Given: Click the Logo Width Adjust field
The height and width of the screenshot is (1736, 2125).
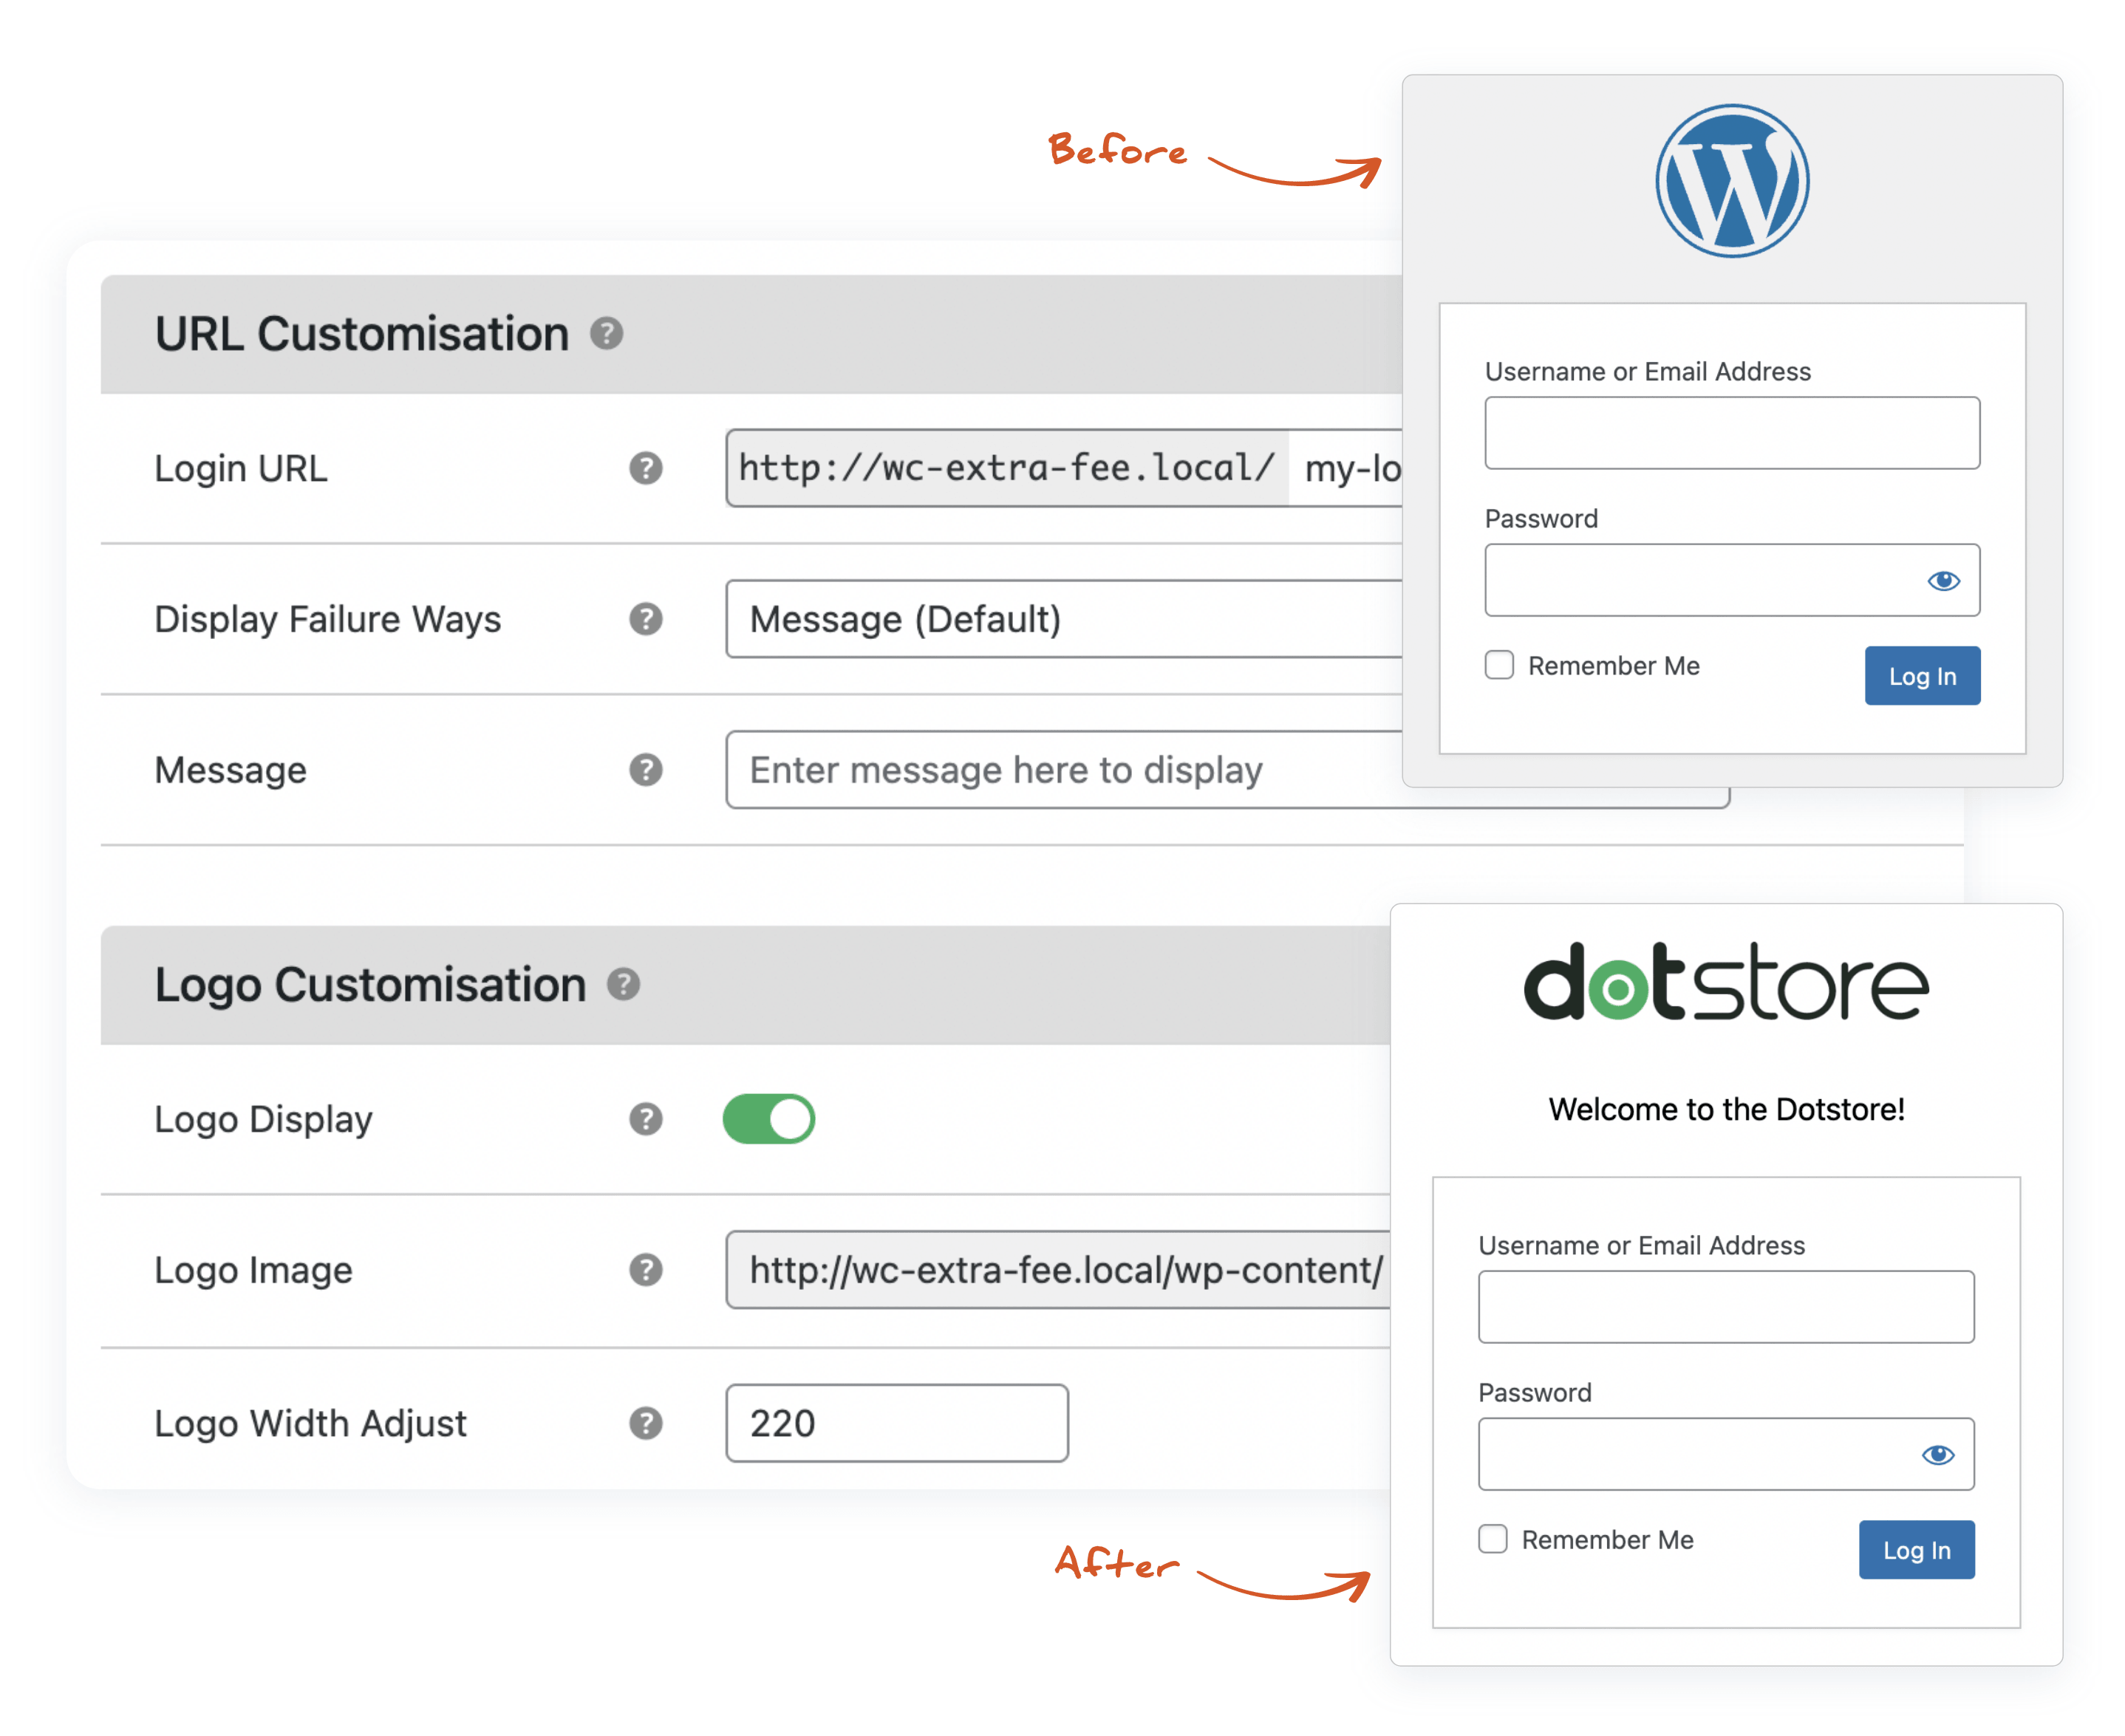Looking at the screenshot, I should 897,1423.
